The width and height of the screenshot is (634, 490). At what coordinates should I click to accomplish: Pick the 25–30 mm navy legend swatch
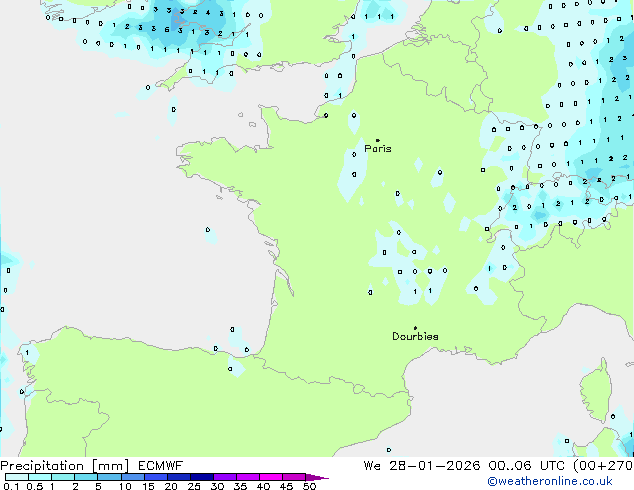201,477
